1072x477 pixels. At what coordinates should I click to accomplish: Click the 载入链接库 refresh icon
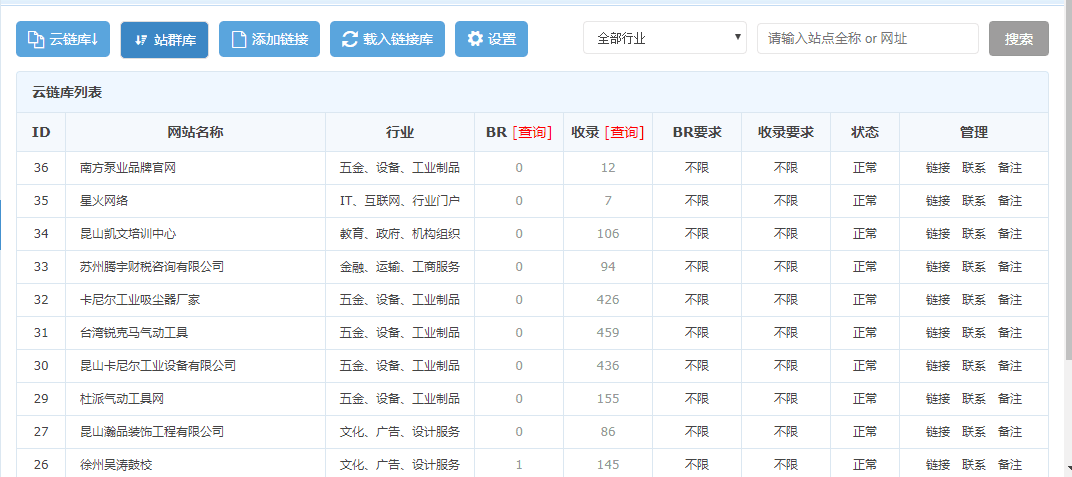349,40
